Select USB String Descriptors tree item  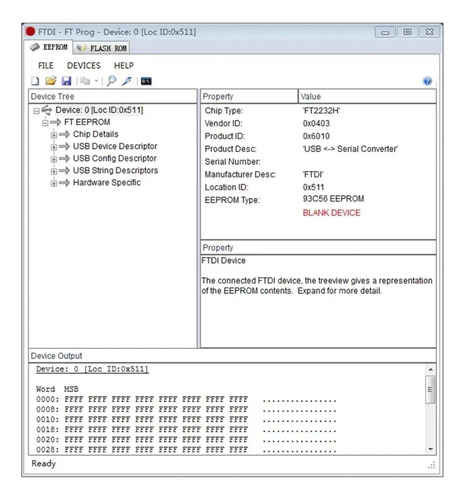115,171
